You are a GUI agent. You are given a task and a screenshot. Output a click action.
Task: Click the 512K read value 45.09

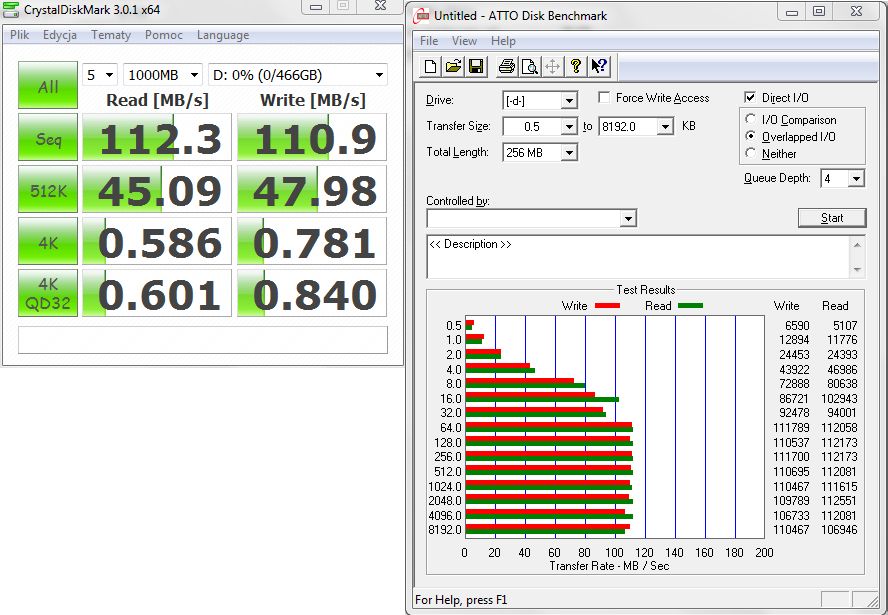(x=157, y=189)
